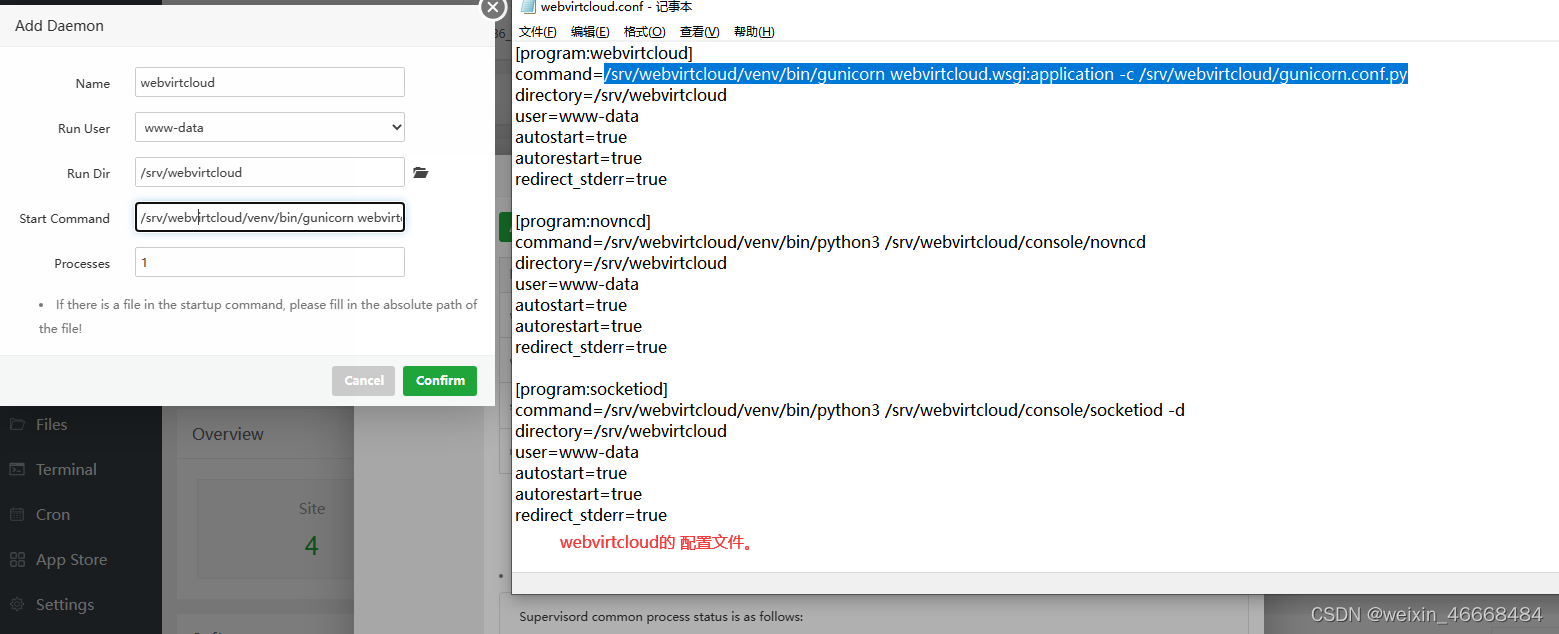Click the Site count 4

pos(311,546)
